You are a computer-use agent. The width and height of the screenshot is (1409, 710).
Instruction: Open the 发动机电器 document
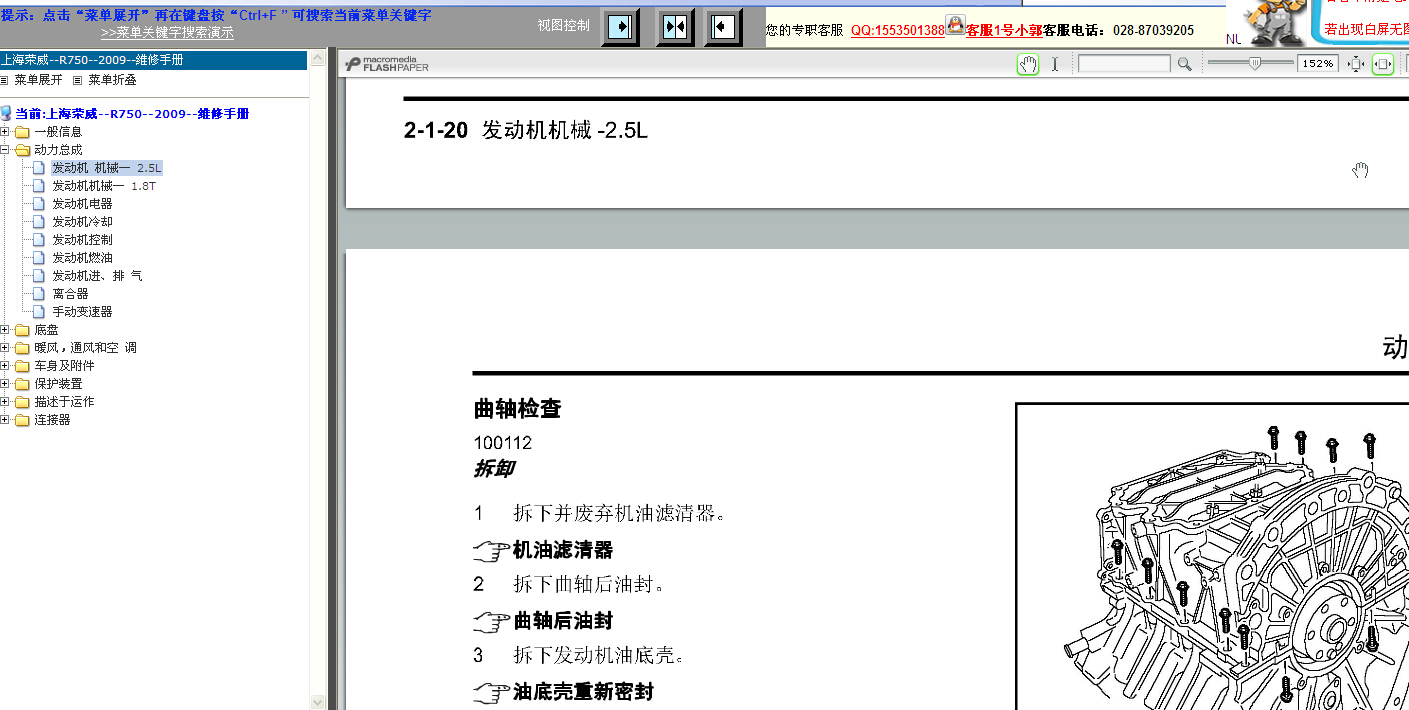[x=82, y=204]
